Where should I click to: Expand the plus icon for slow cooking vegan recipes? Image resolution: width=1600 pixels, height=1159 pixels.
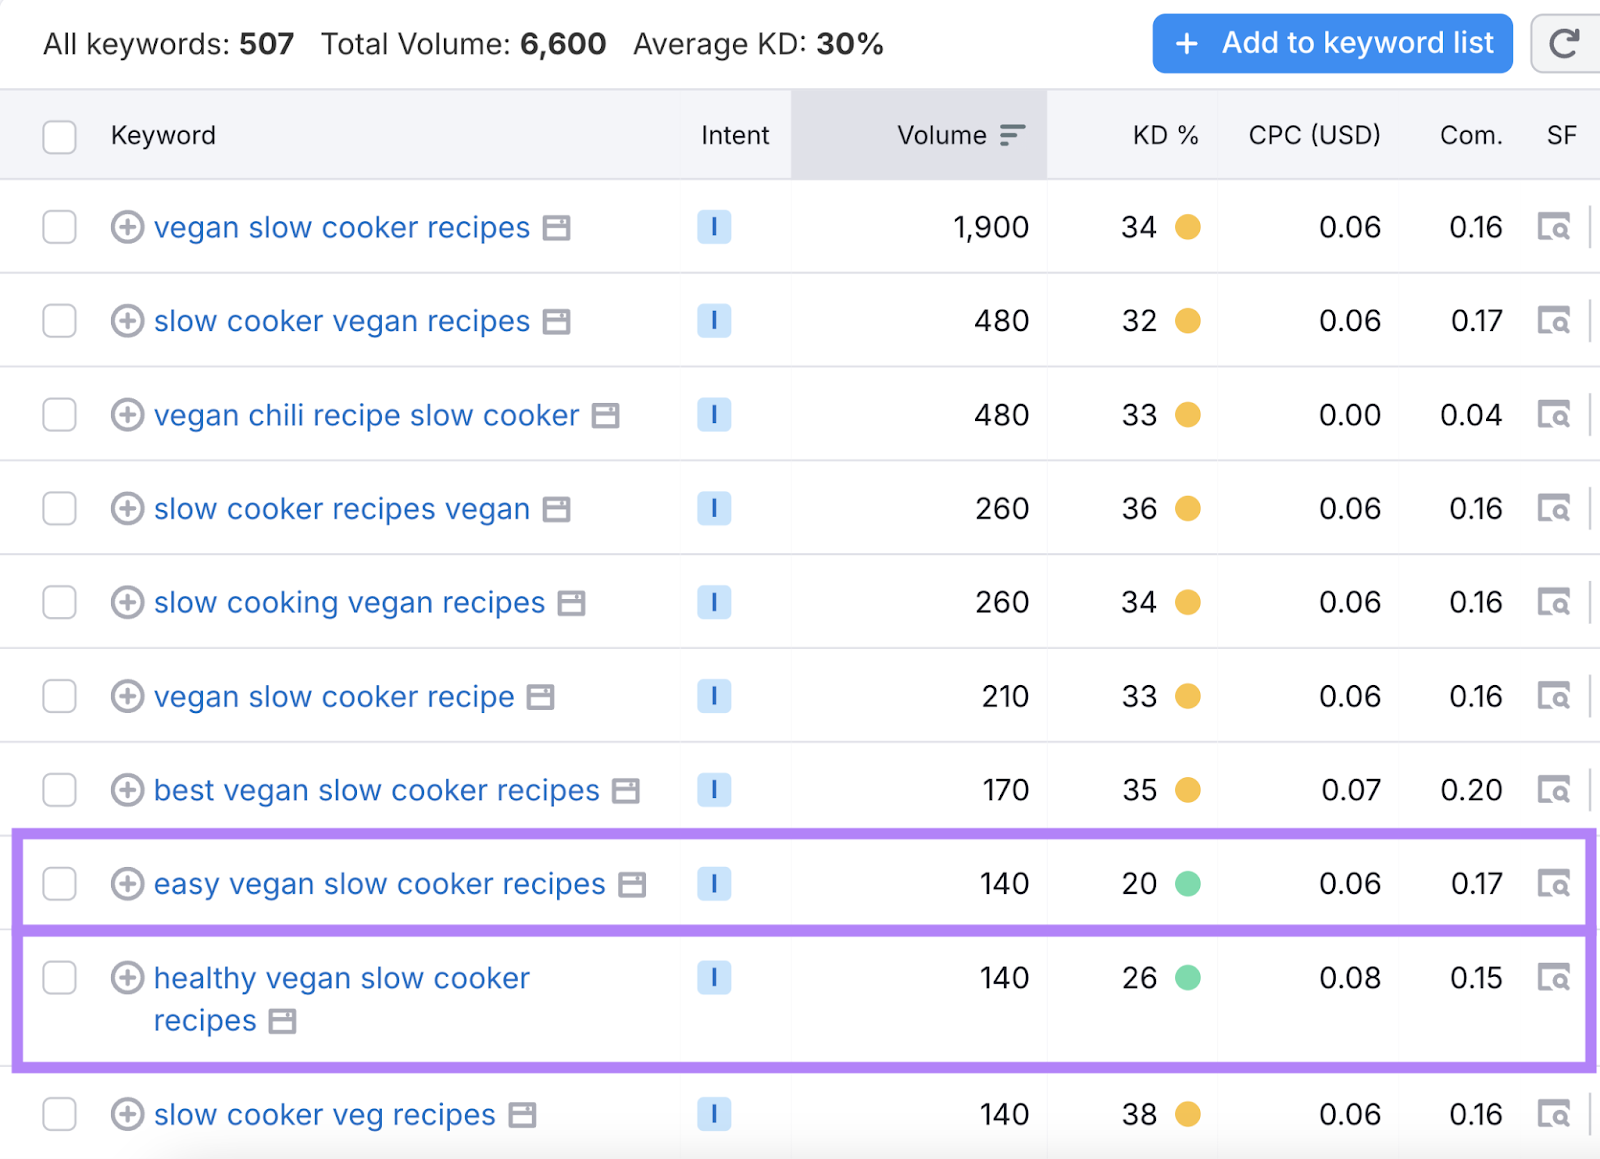127,602
